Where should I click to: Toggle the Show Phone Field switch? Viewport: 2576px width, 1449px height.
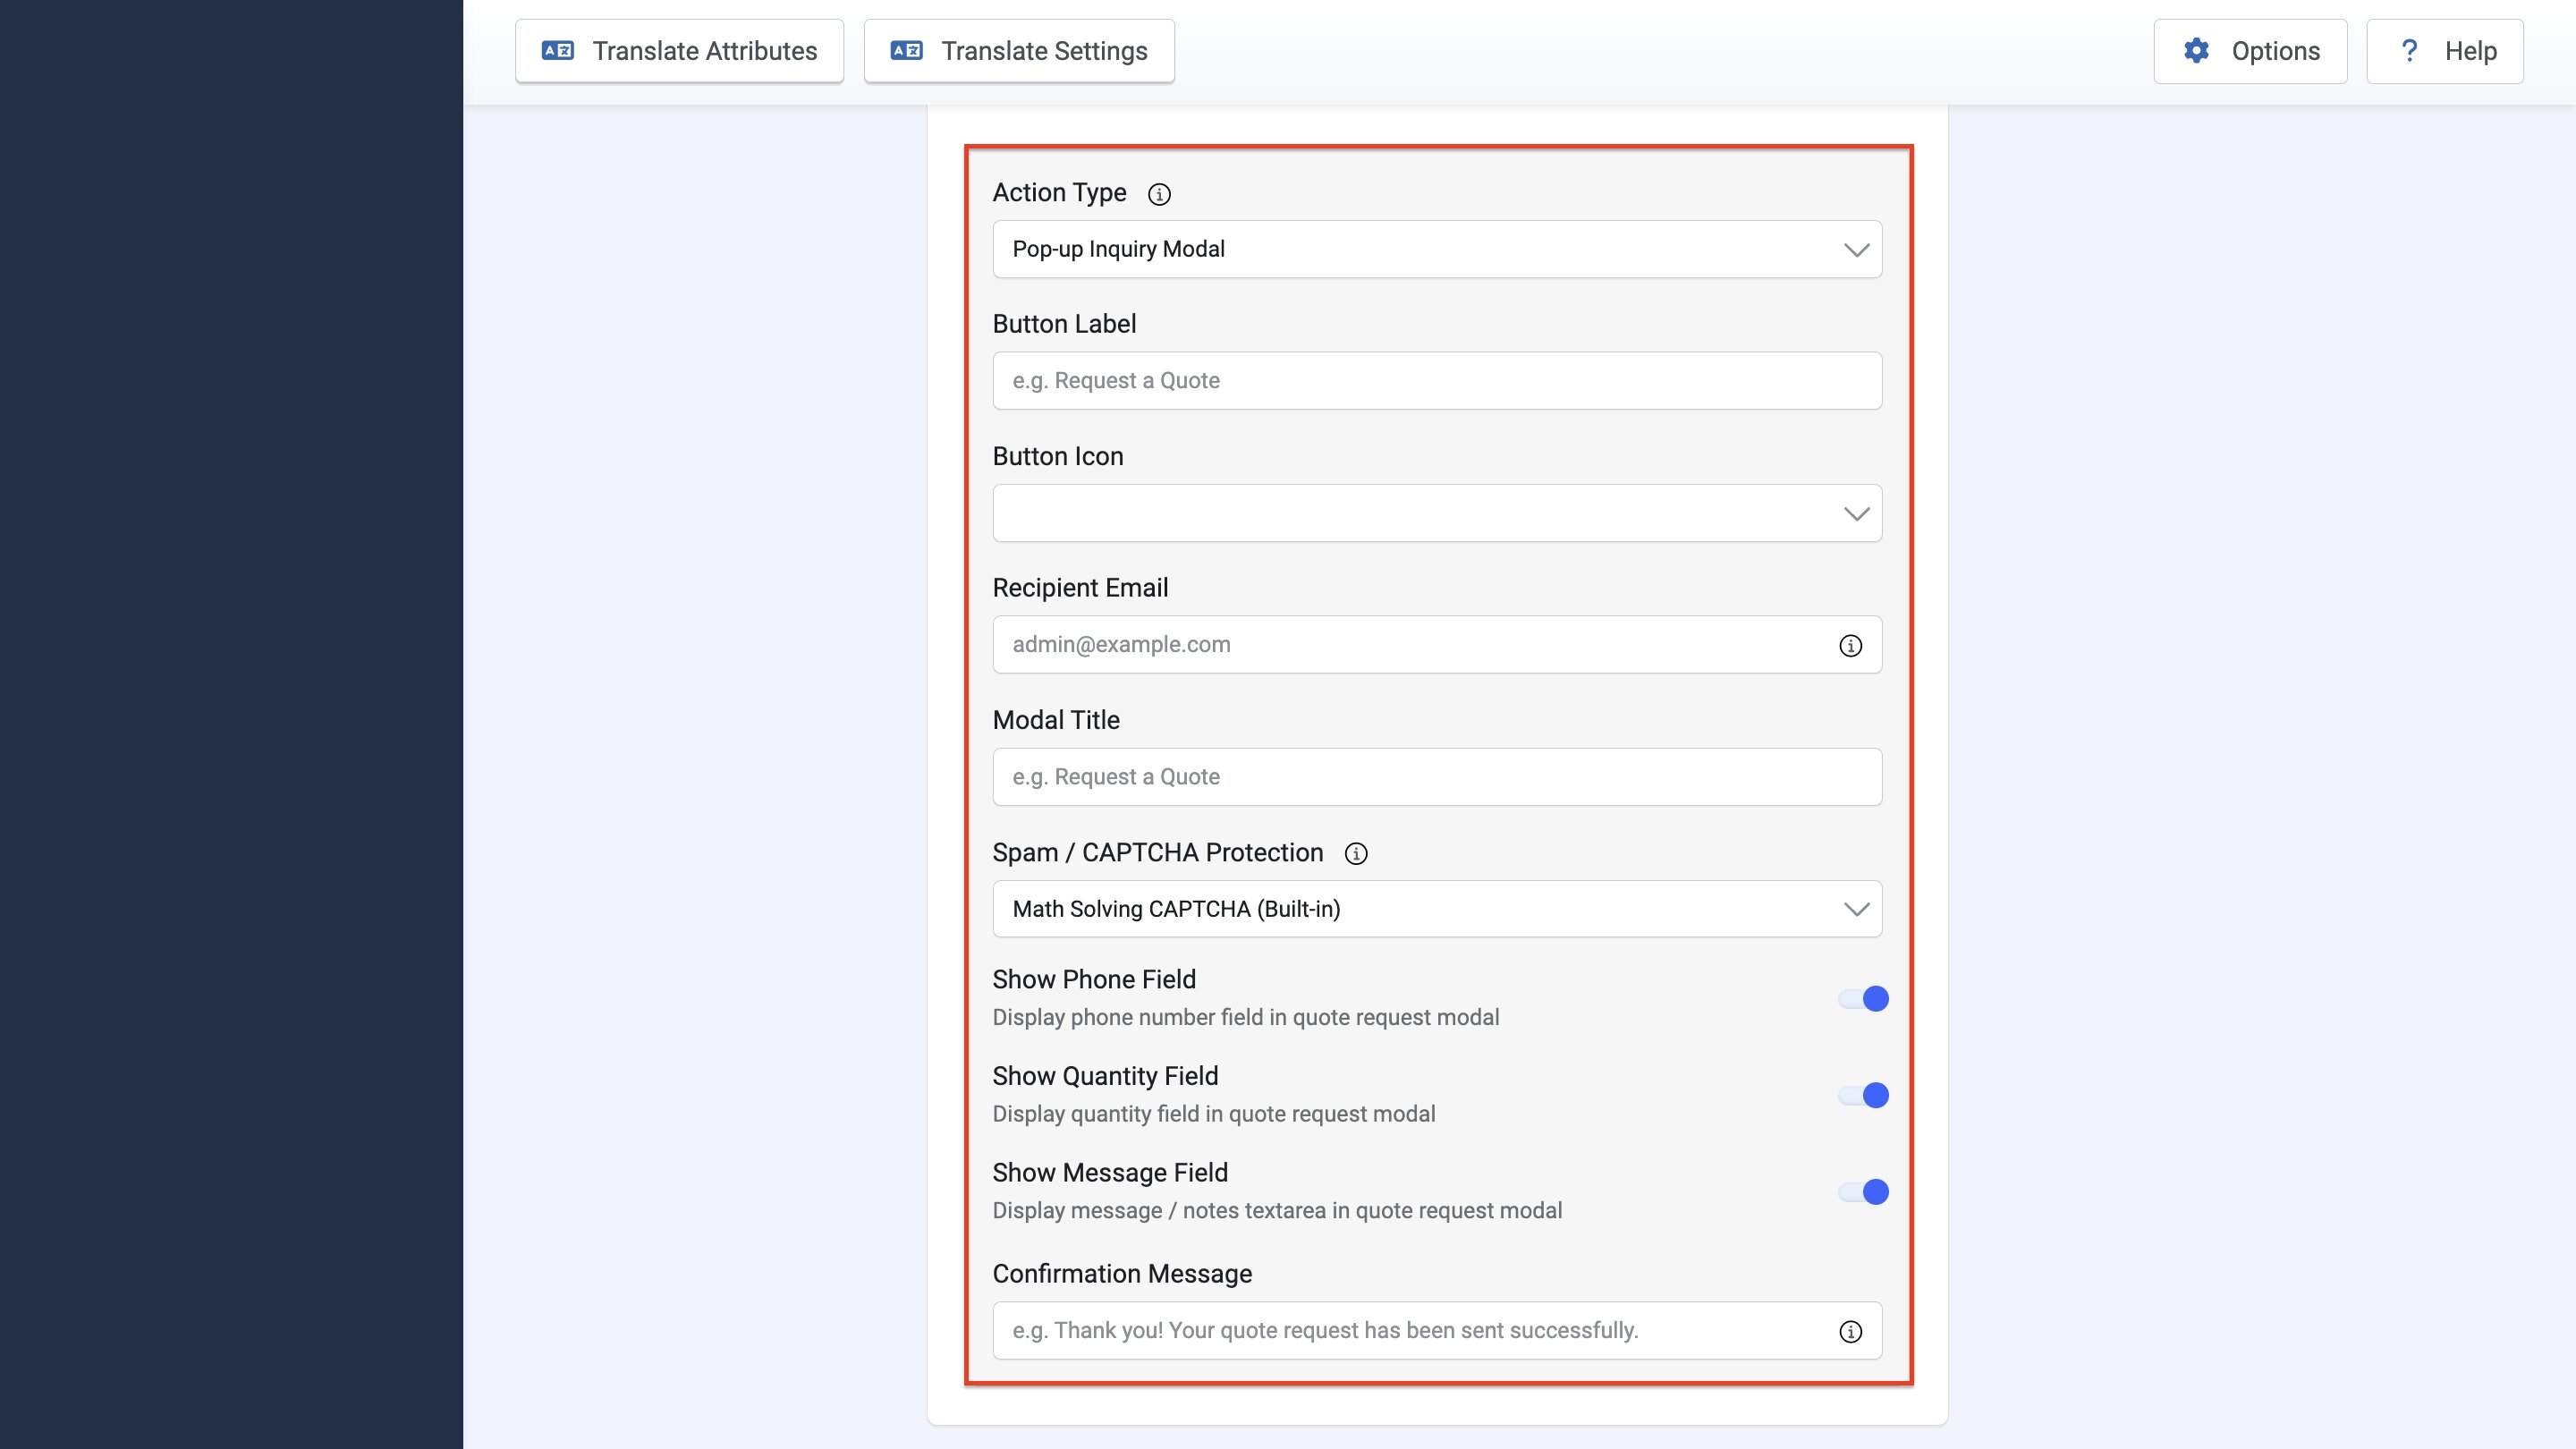point(1864,999)
